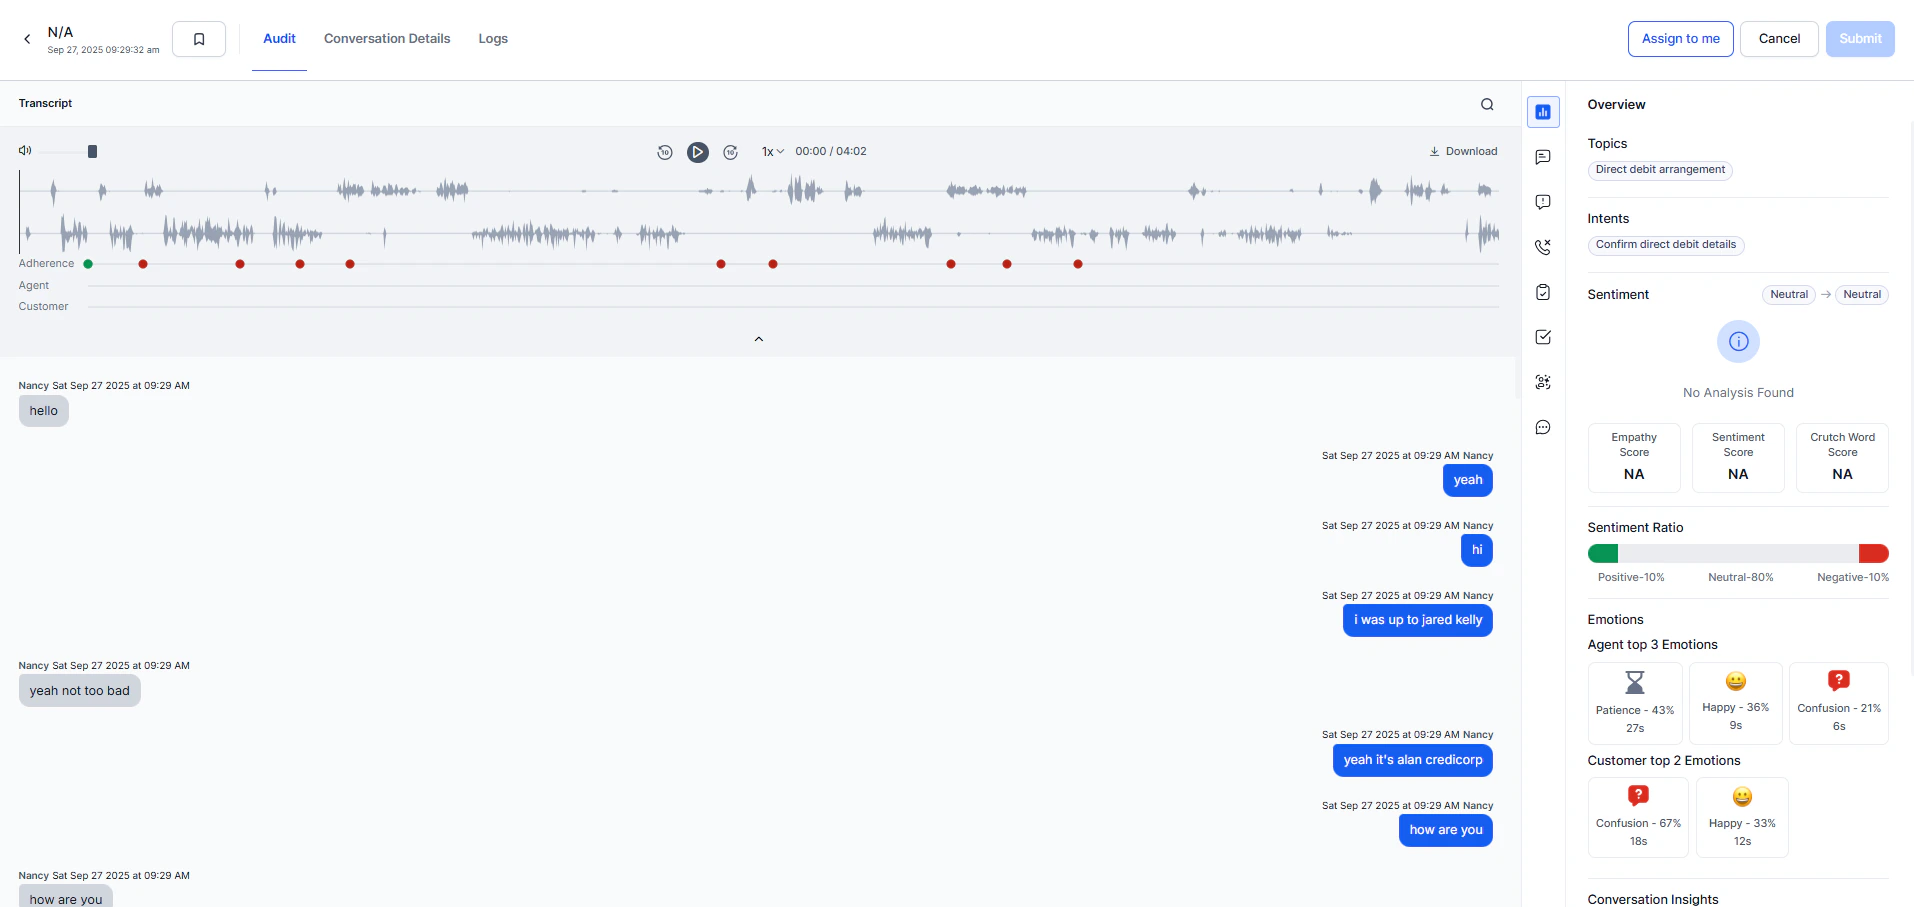The height and width of the screenshot is (907, 1914).
Task: Select the Confirm direct debit details intent
Action: [1666, 245]
